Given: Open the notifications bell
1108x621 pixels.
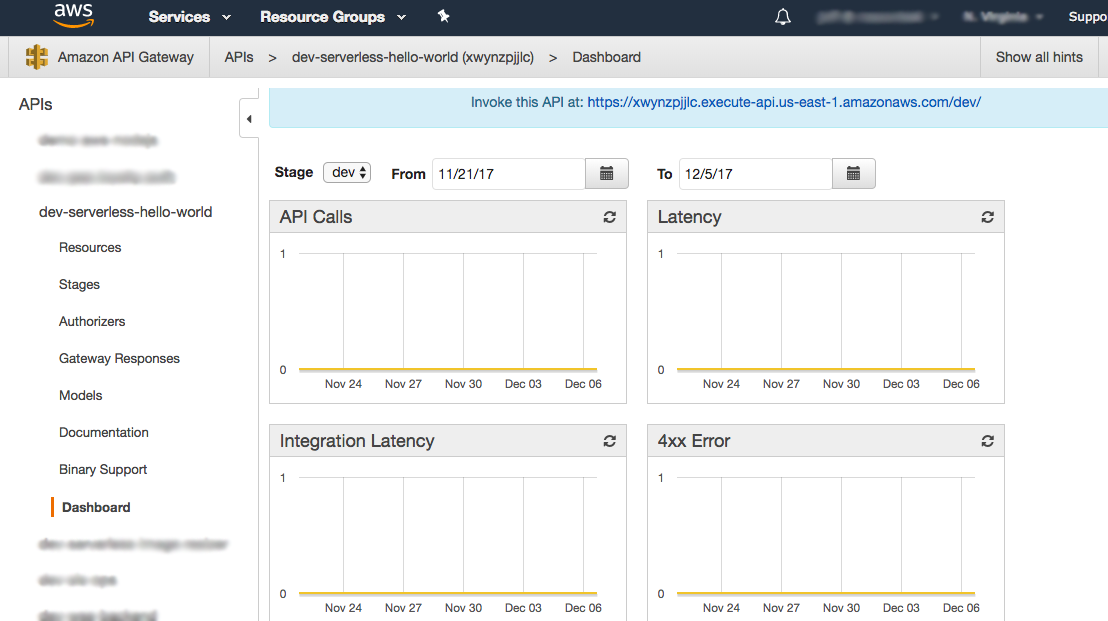Looking at the screenshot, I should [783, 17].
